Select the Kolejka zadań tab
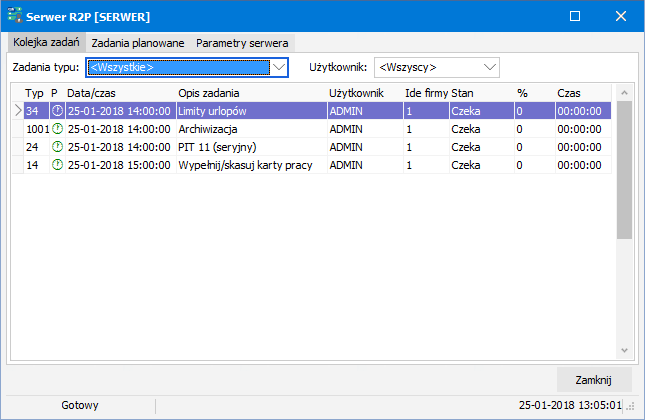Viewport: 645px width, 420px height. point(46,44)
